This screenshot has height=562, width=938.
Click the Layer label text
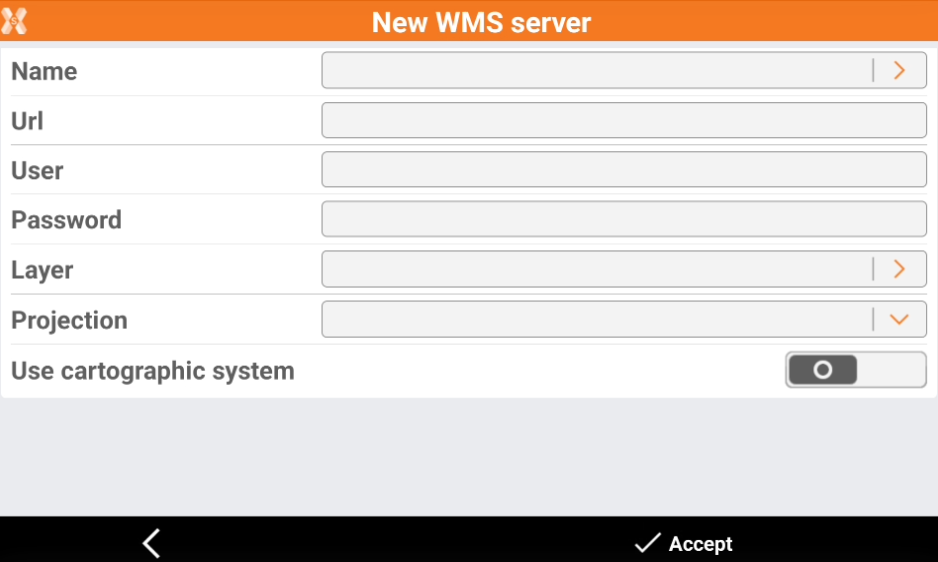[42, 270]
